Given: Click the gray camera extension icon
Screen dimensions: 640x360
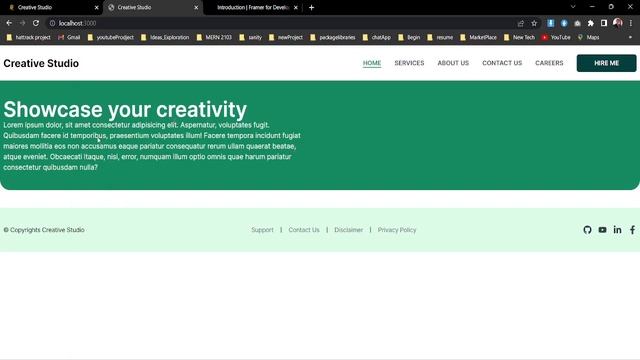Looking at the screenshot, I should click(577, 23).
